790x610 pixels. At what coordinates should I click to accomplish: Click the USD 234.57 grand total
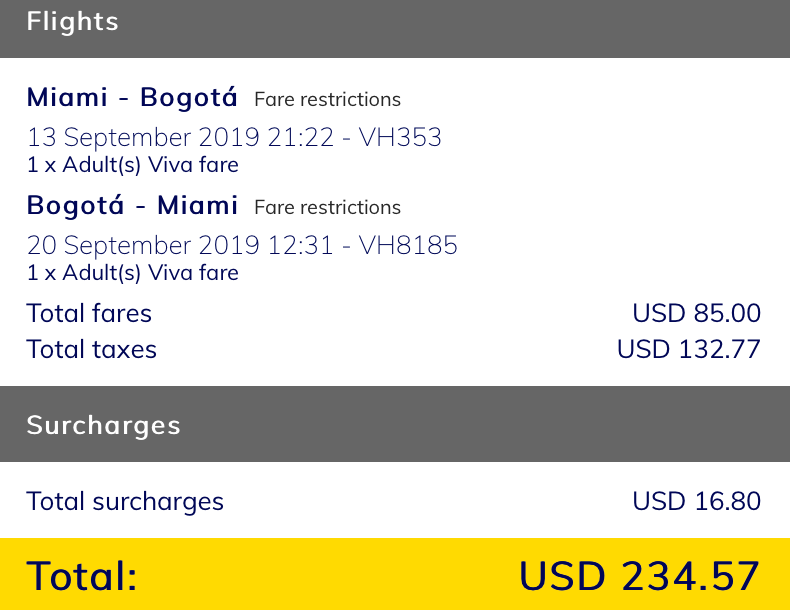coord(639,577)
